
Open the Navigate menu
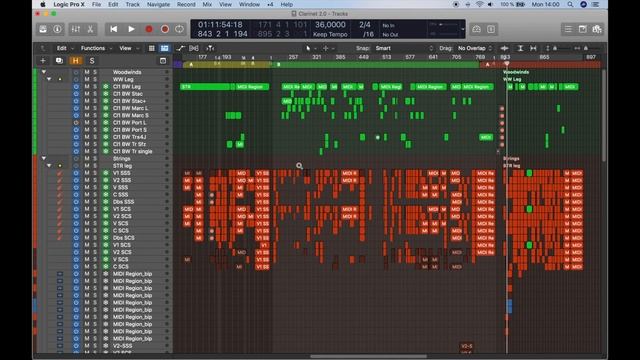click(x=158, y=4)
